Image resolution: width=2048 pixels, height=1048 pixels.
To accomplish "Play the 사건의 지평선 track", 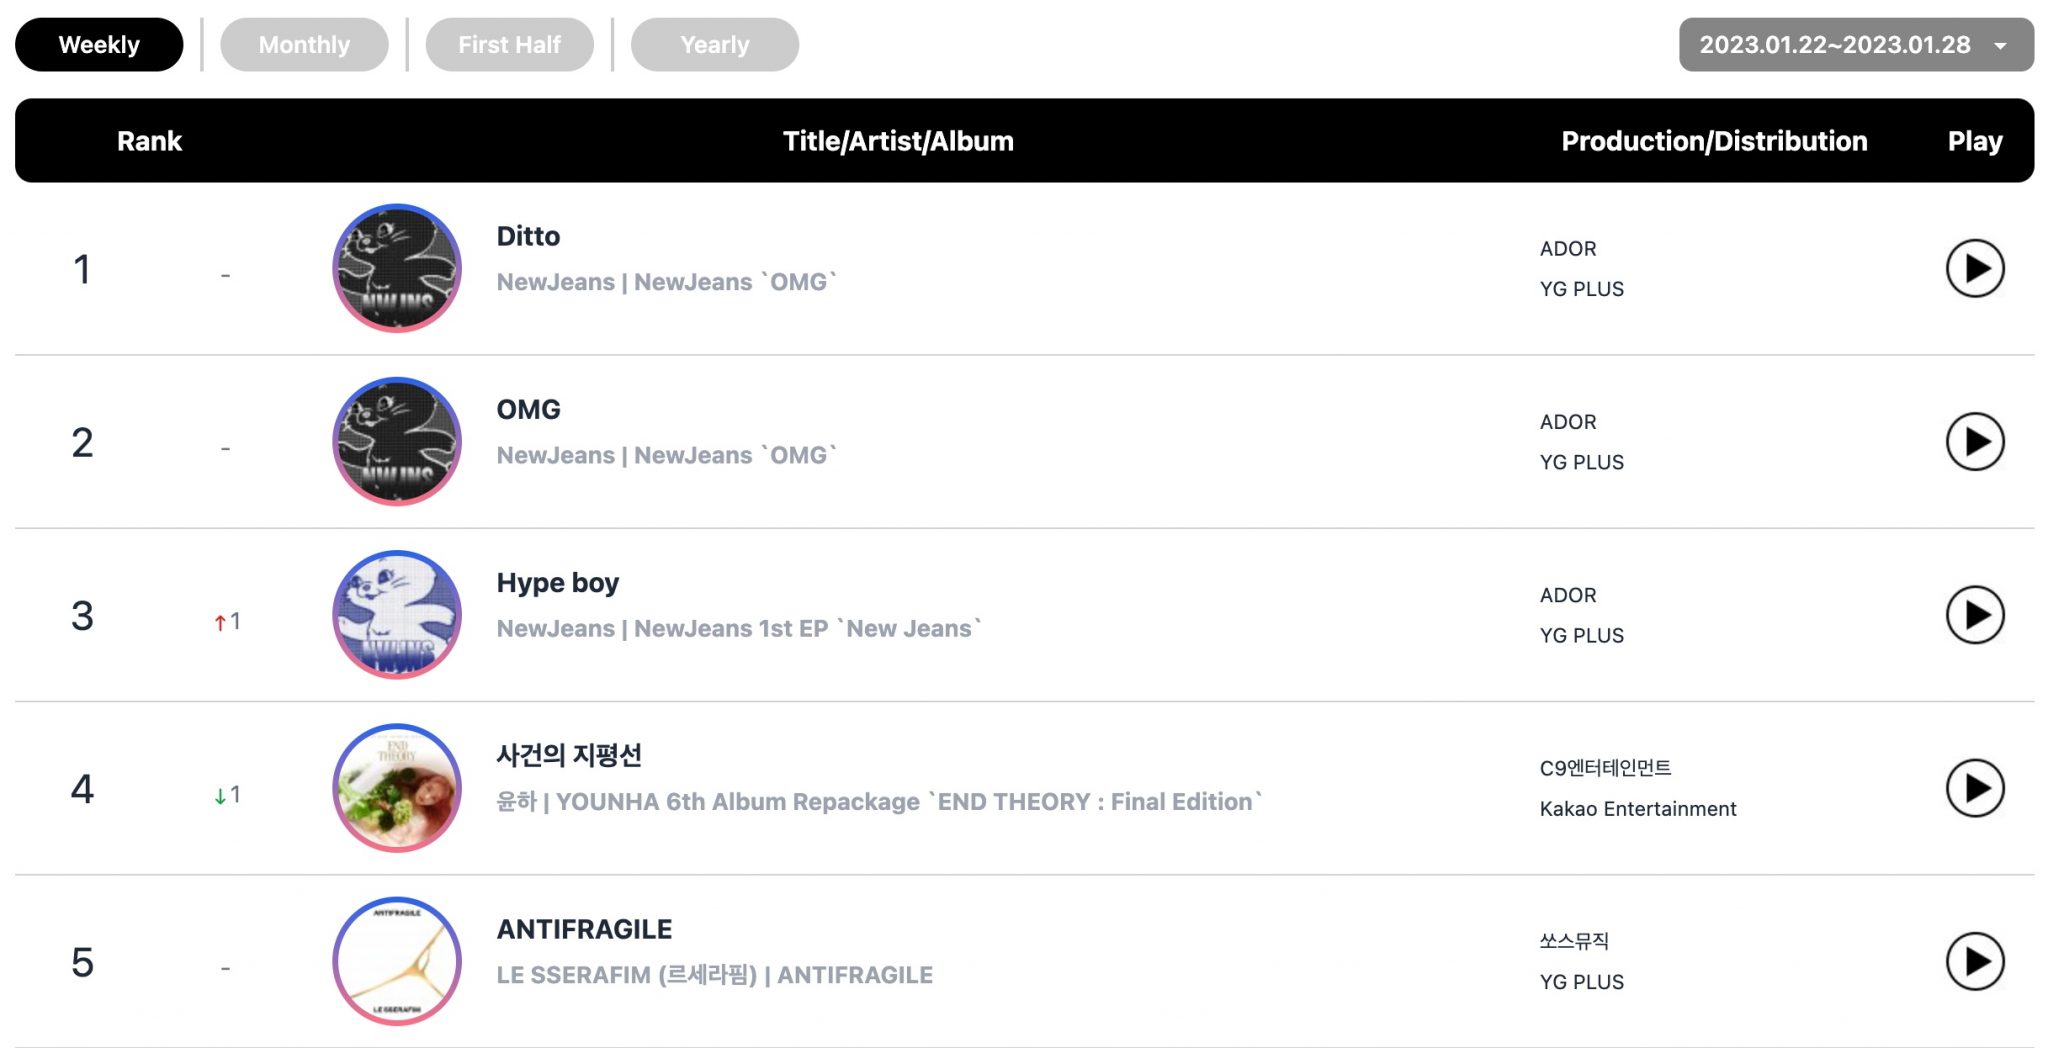I will click(x=1974, y=788).
